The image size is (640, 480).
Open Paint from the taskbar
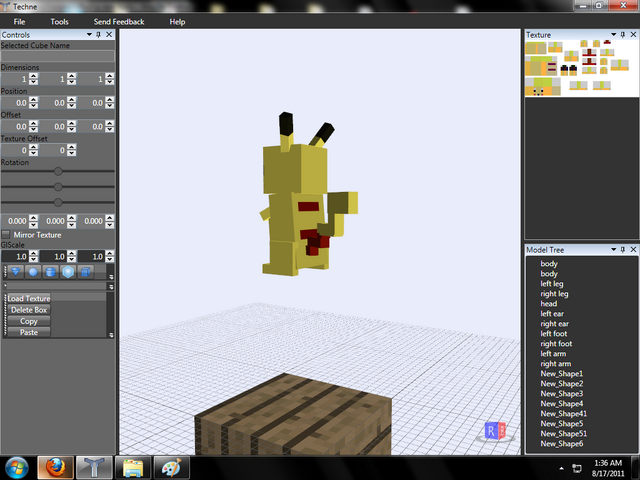click(171, 468)
